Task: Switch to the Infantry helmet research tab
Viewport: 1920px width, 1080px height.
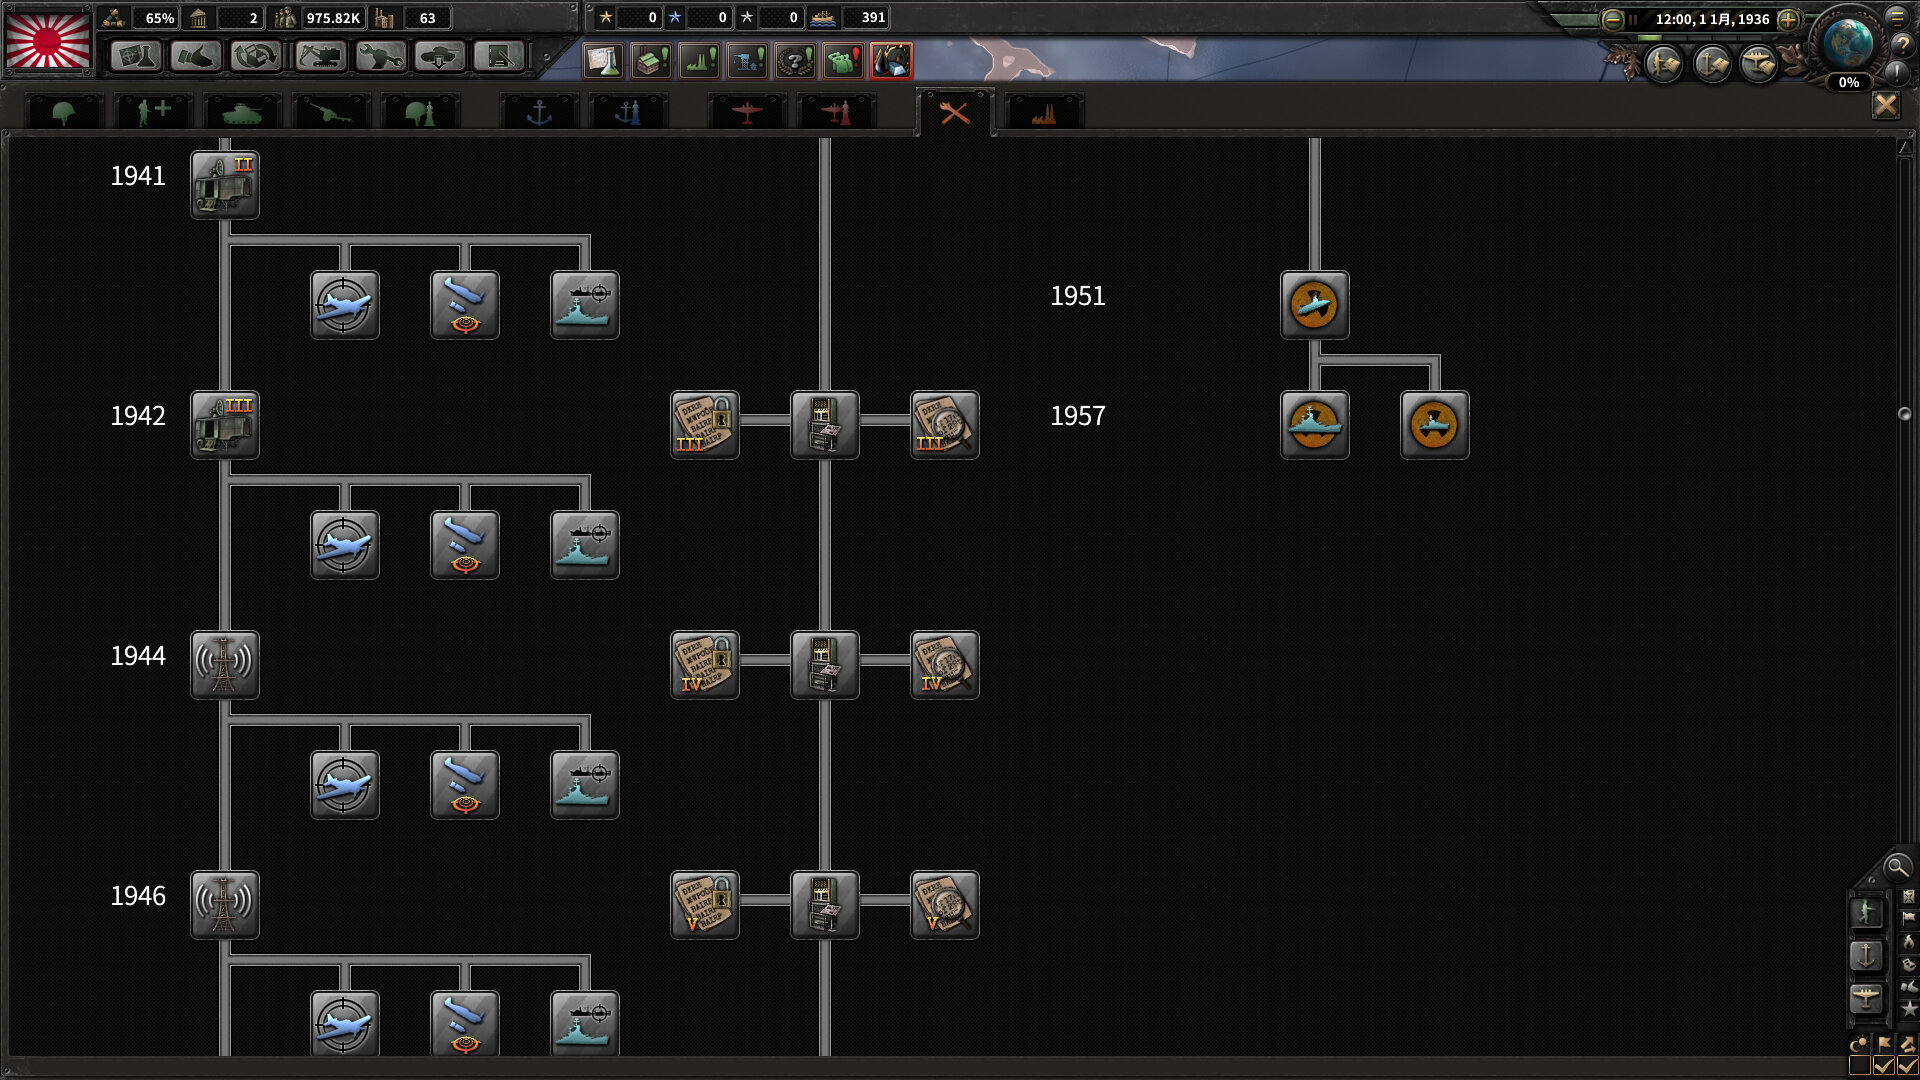Action: (64, 113)
